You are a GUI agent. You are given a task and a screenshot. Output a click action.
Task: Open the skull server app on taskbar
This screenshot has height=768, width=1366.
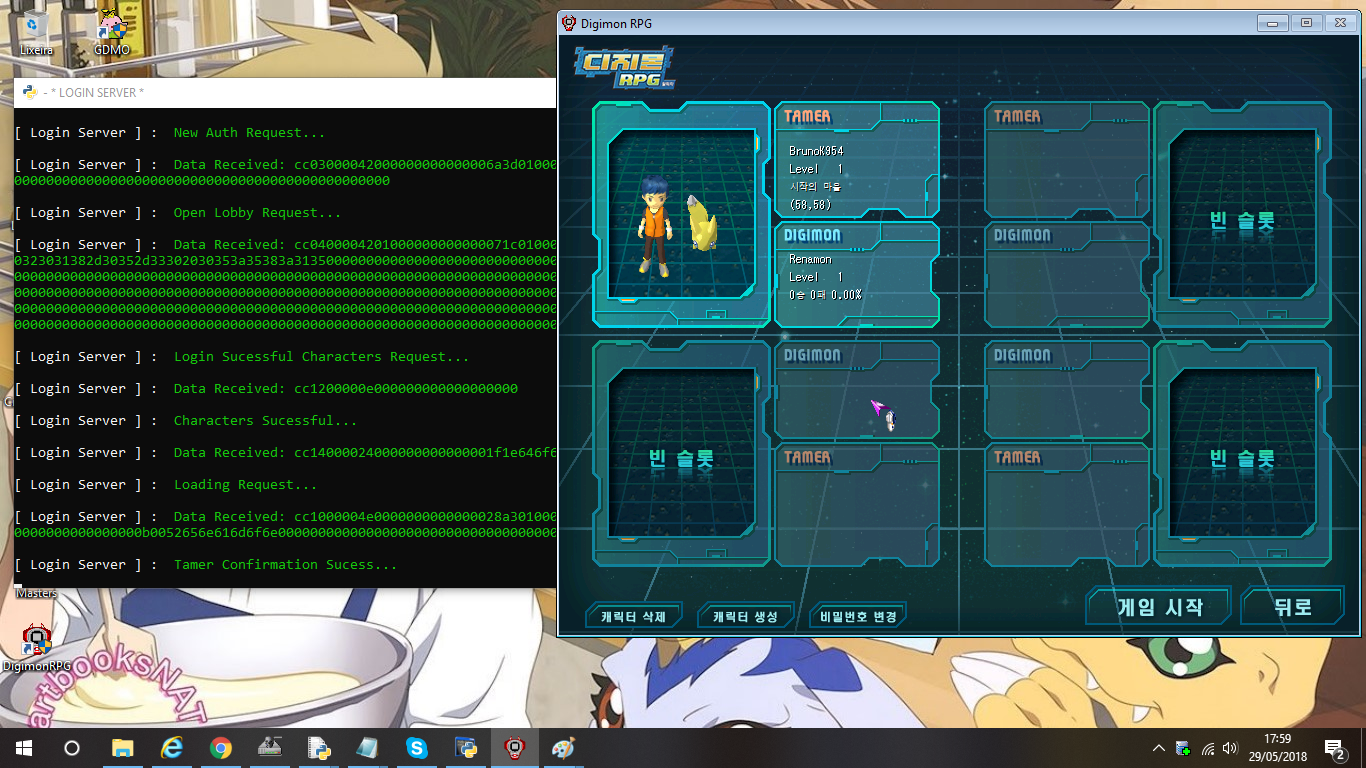tap(270, 748)
